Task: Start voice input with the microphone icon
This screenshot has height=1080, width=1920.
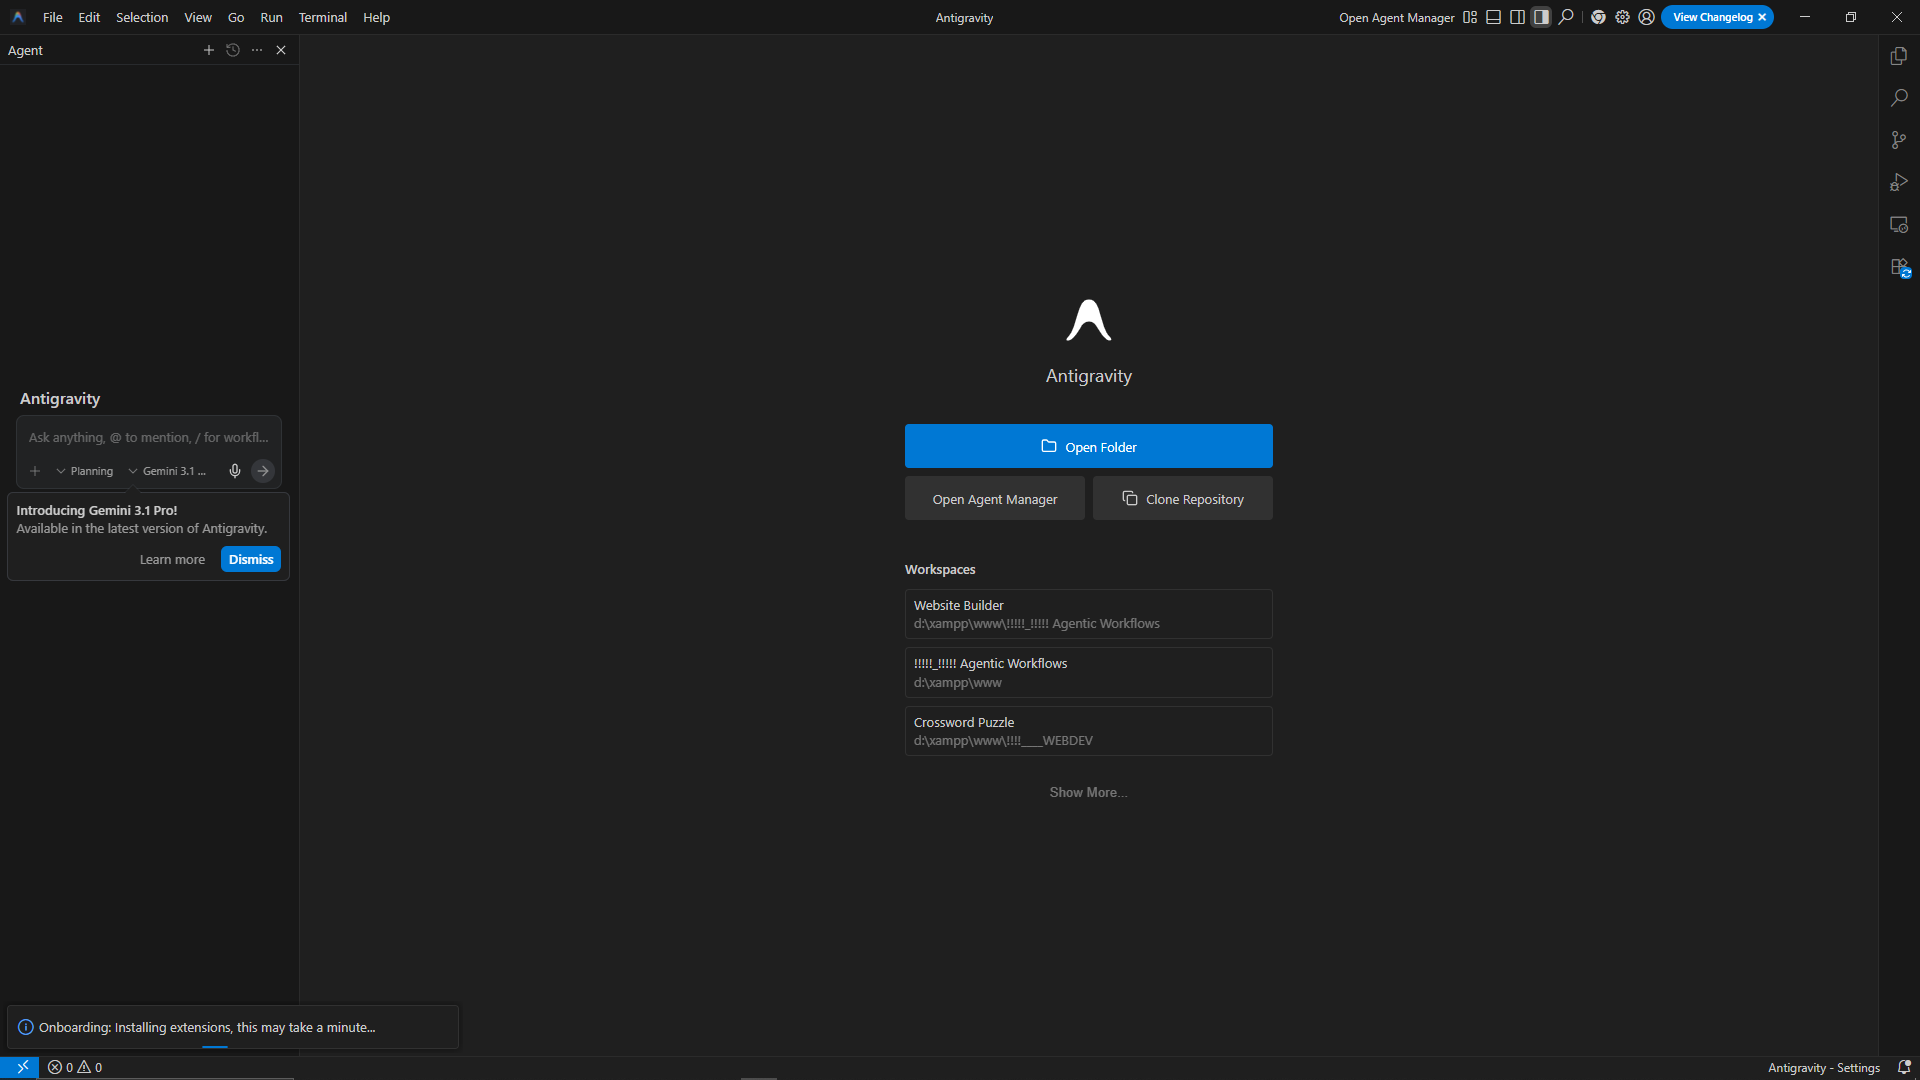Action: (x=234, y=471)
